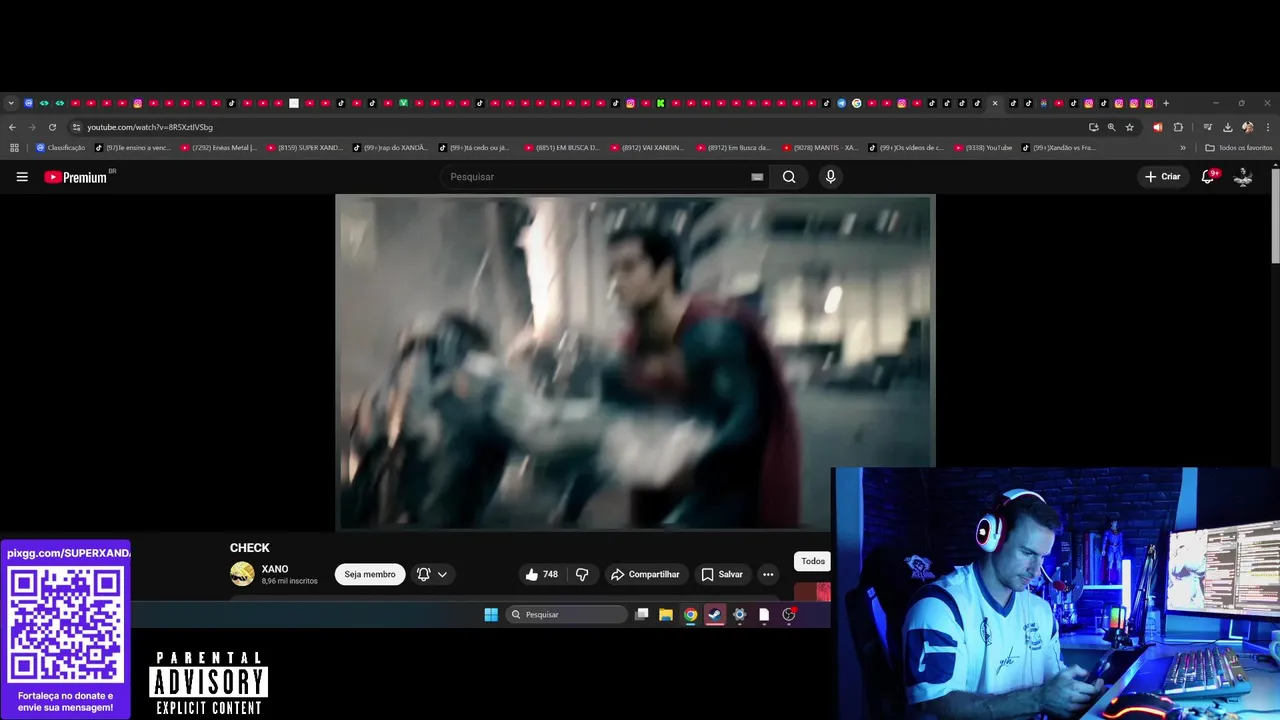The image size is (1280, 720).
Task: Open the YouTube hamburger guide menu
Action: click(x=22, y=177)
